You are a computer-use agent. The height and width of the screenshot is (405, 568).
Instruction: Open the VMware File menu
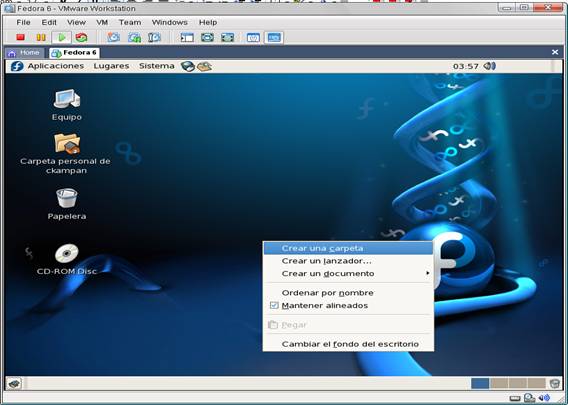pyautogui.click(x=23, y=22)
